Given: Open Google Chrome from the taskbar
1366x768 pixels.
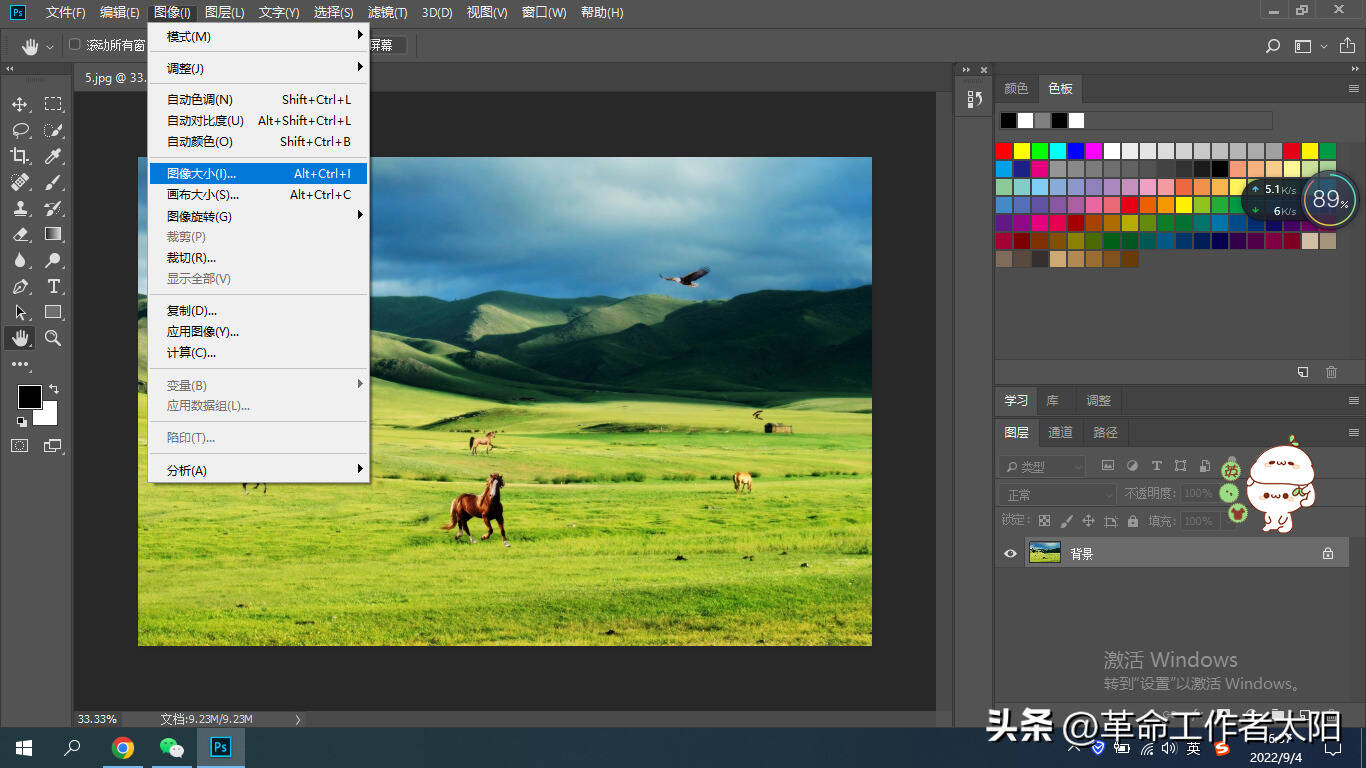Looking at the screenshot, I should click(x=123, y=748).
